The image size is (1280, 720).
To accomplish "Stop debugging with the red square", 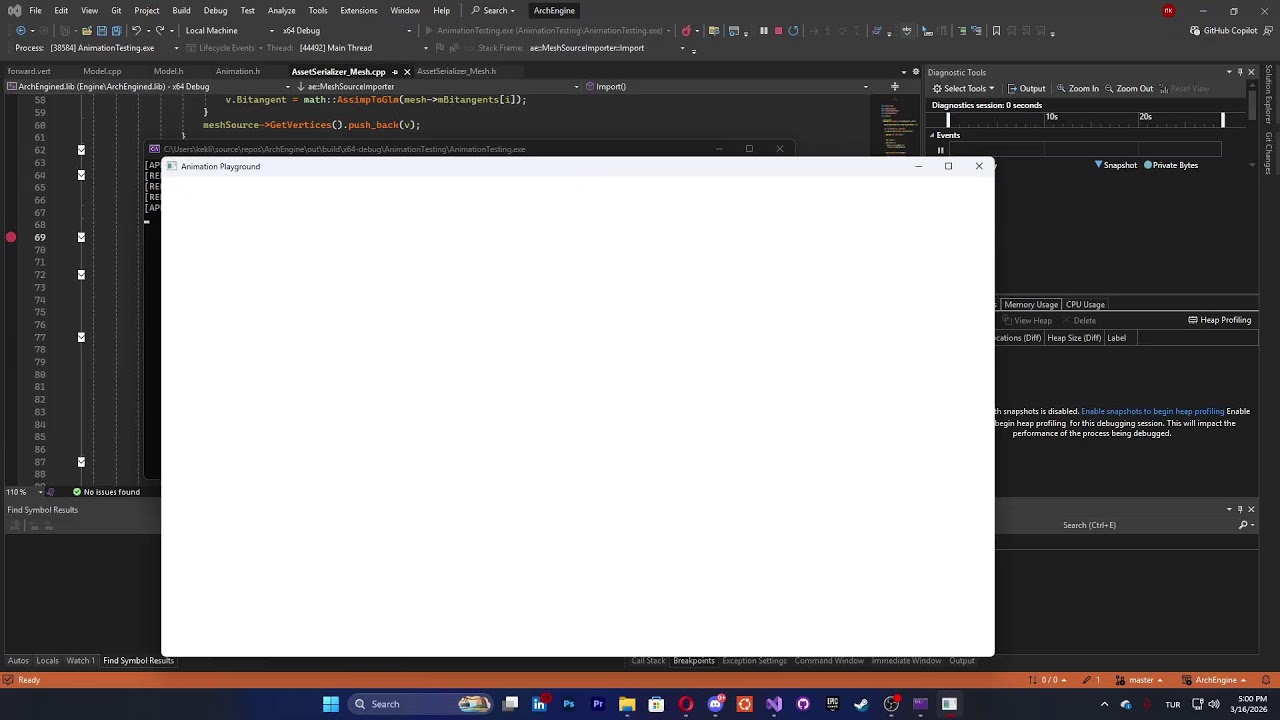I will click(778, 30).
